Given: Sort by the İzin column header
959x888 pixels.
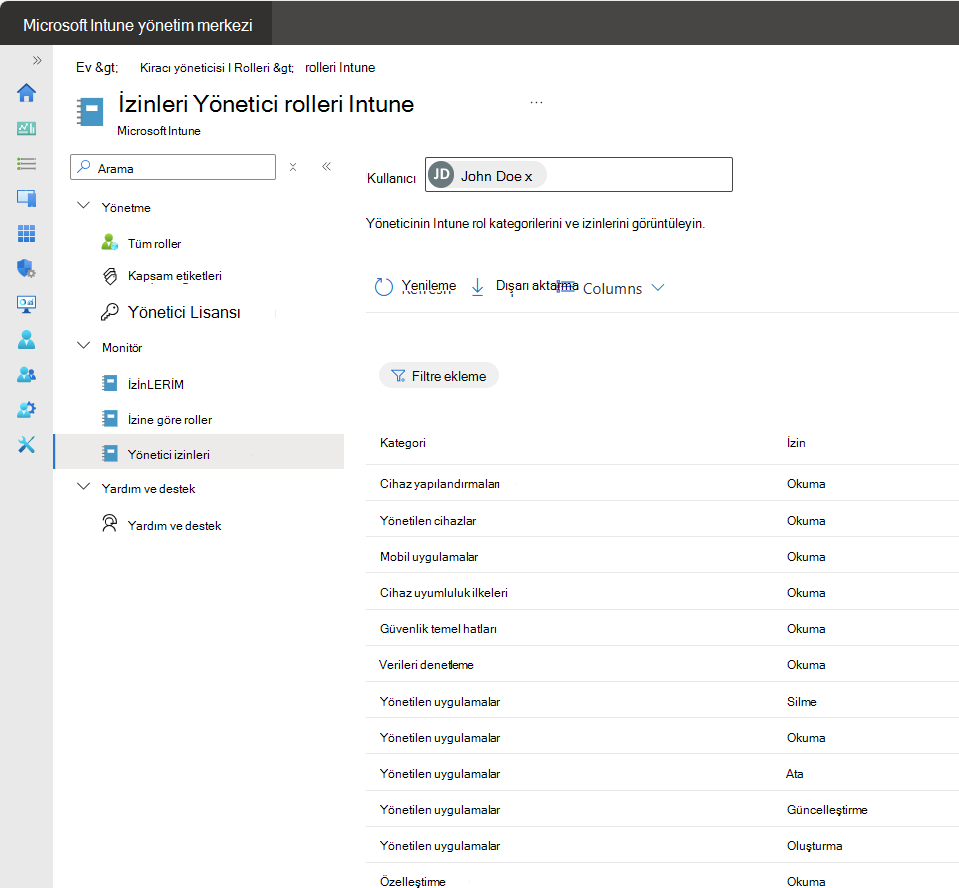Looking at the screenshot, I should 796,443.
